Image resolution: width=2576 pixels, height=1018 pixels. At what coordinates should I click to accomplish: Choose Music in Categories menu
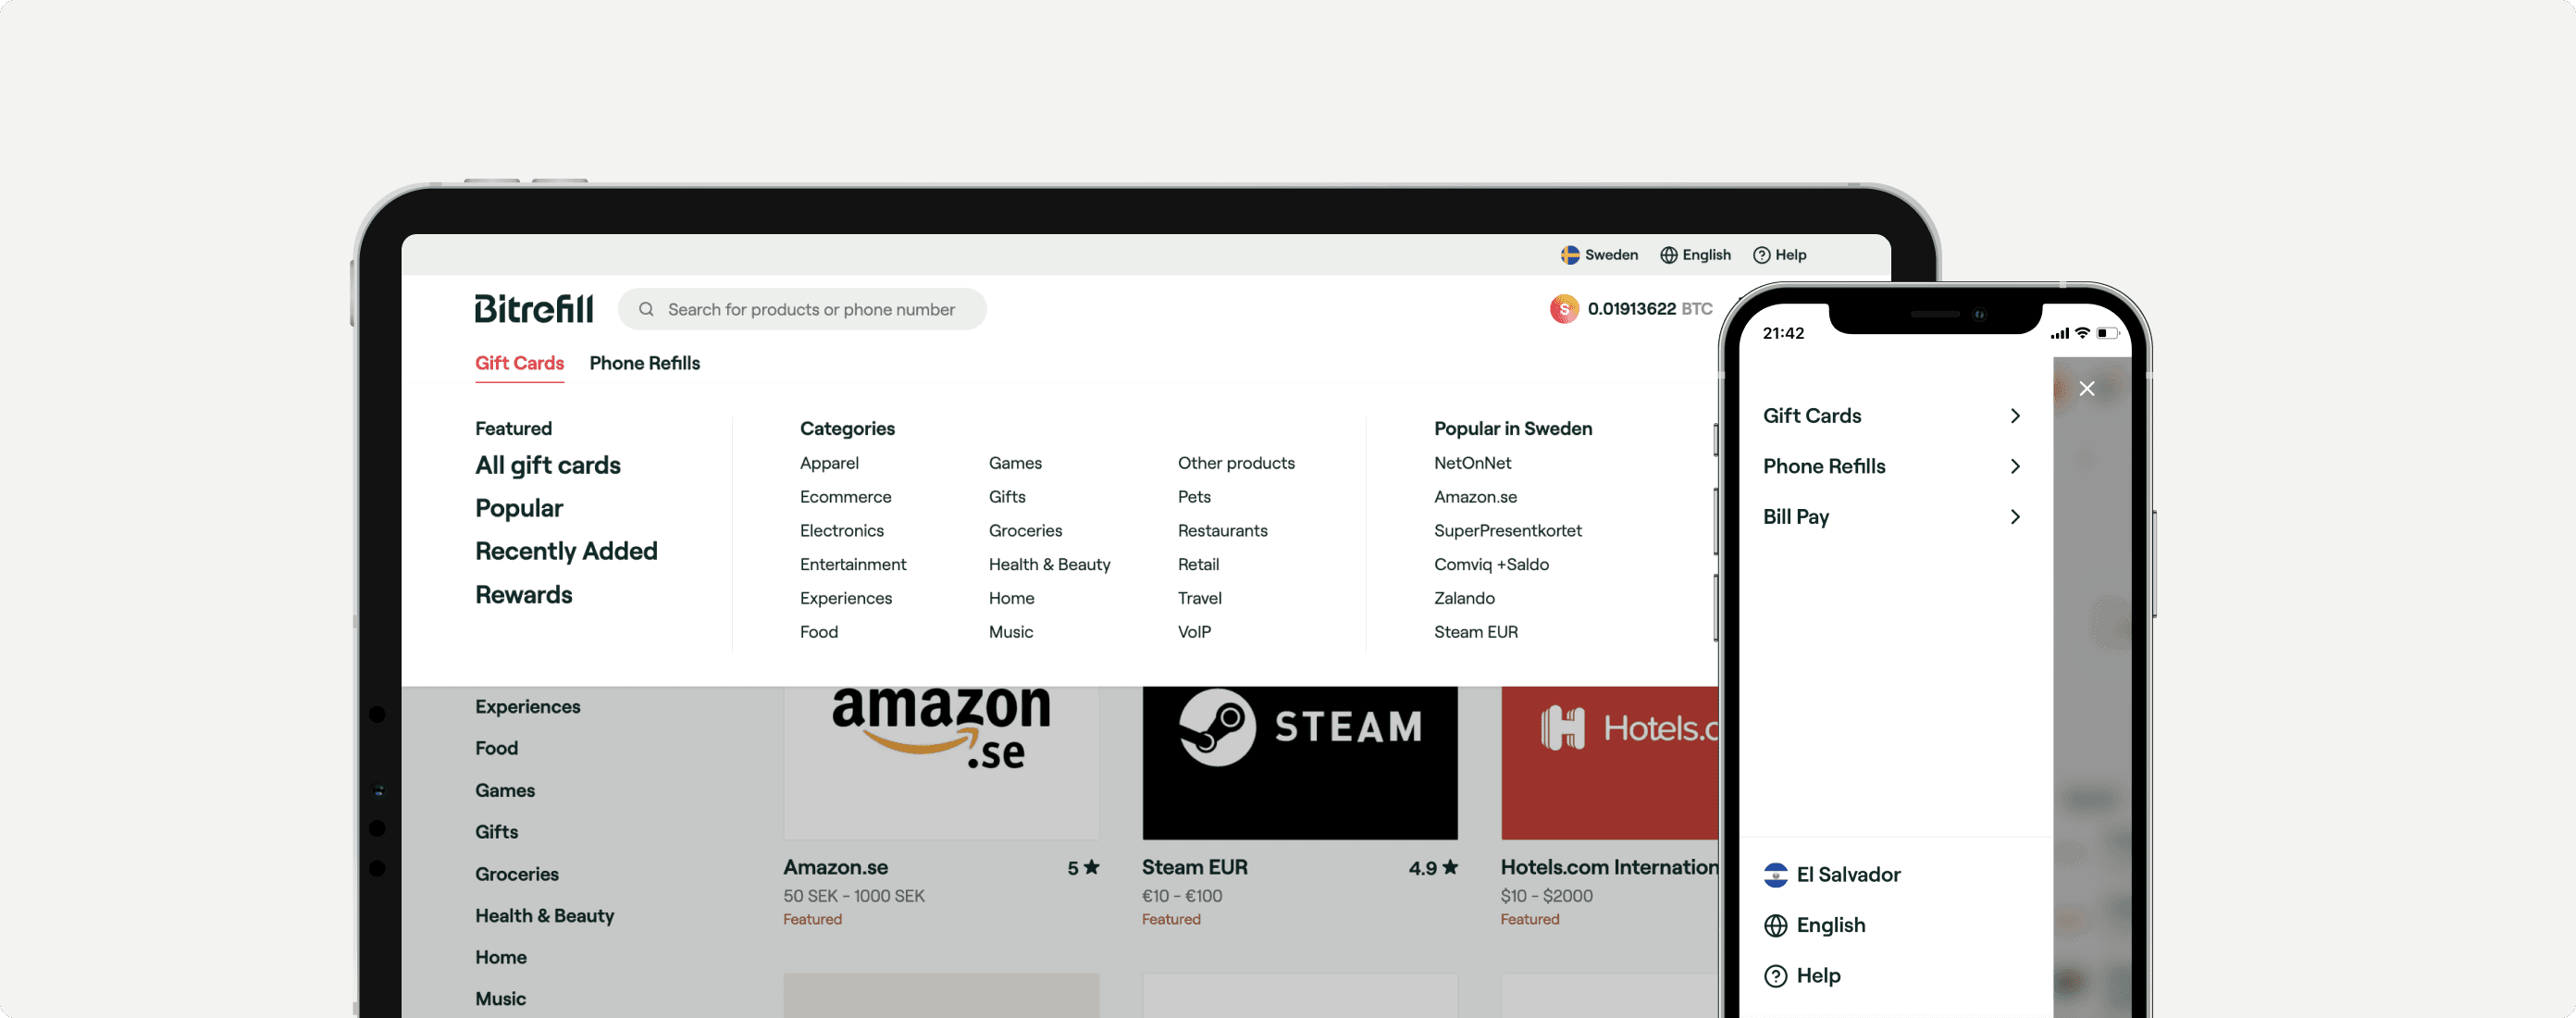pos(1011,633)
